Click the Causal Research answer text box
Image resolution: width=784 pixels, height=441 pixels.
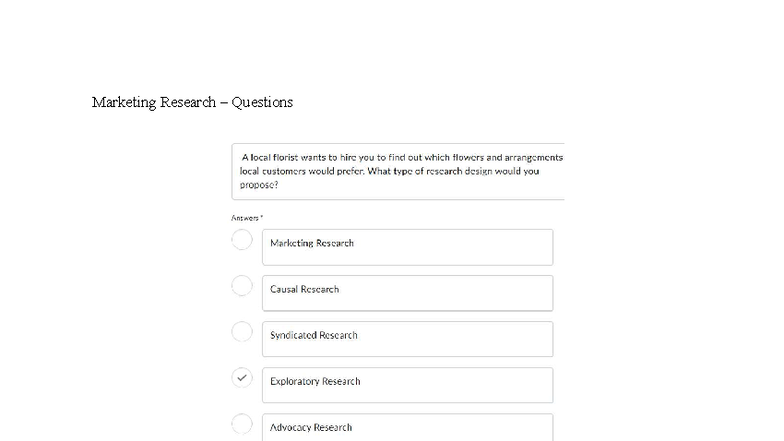point(407,293)
